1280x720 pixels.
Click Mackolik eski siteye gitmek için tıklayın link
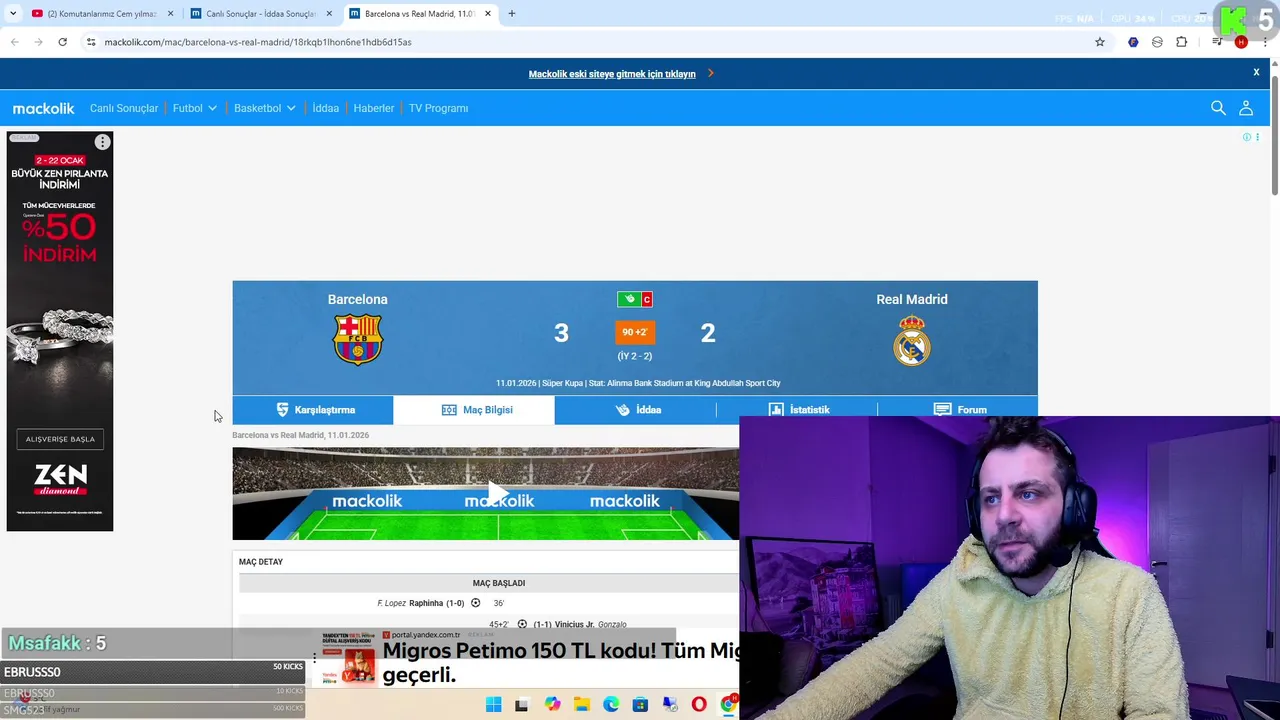pos(612,74)
